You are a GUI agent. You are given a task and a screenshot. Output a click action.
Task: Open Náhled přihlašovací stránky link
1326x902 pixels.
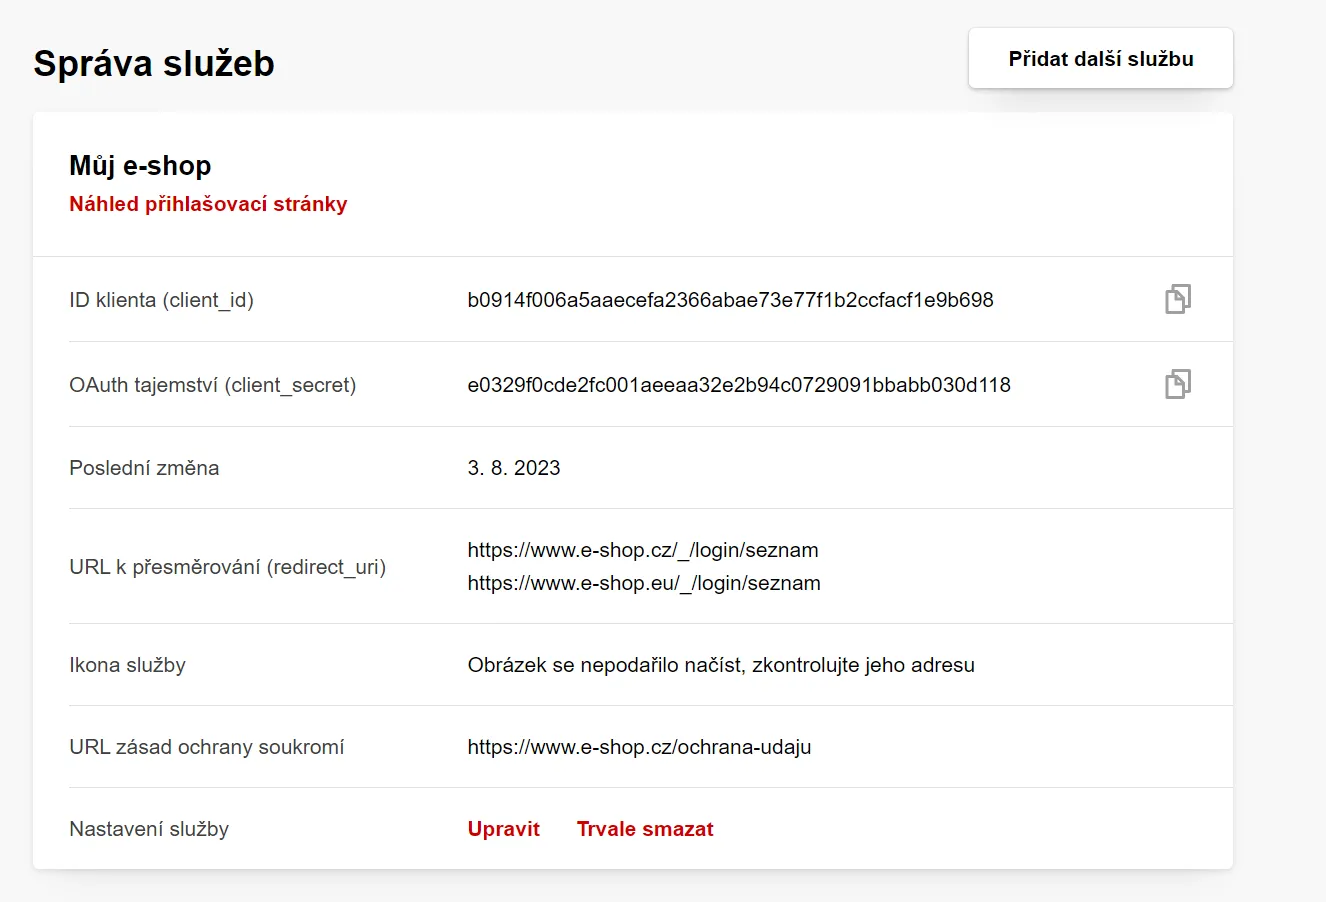tap(208, 204)
